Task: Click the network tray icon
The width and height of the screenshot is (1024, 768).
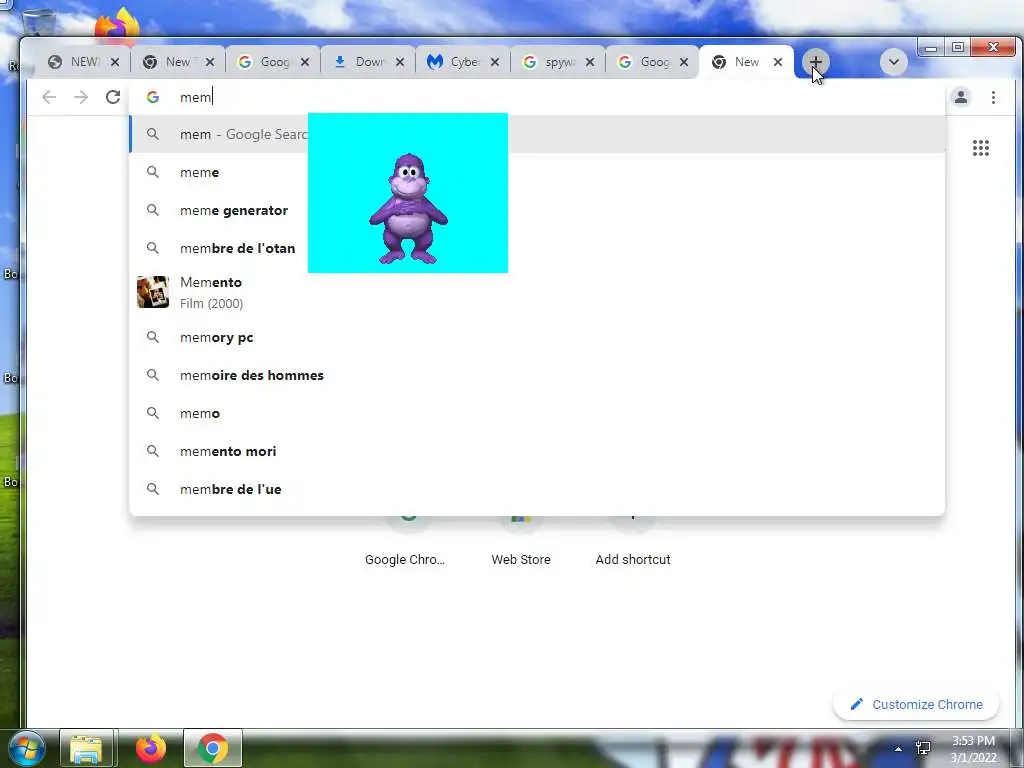Action: click(x=923, y=748)
